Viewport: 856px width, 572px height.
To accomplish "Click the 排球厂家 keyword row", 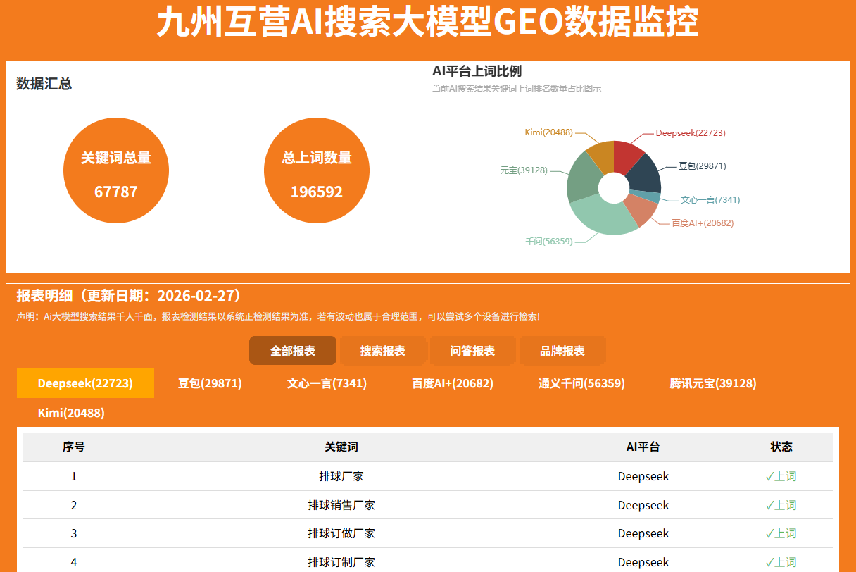I will pyautogui.click(x=427, y=476).
